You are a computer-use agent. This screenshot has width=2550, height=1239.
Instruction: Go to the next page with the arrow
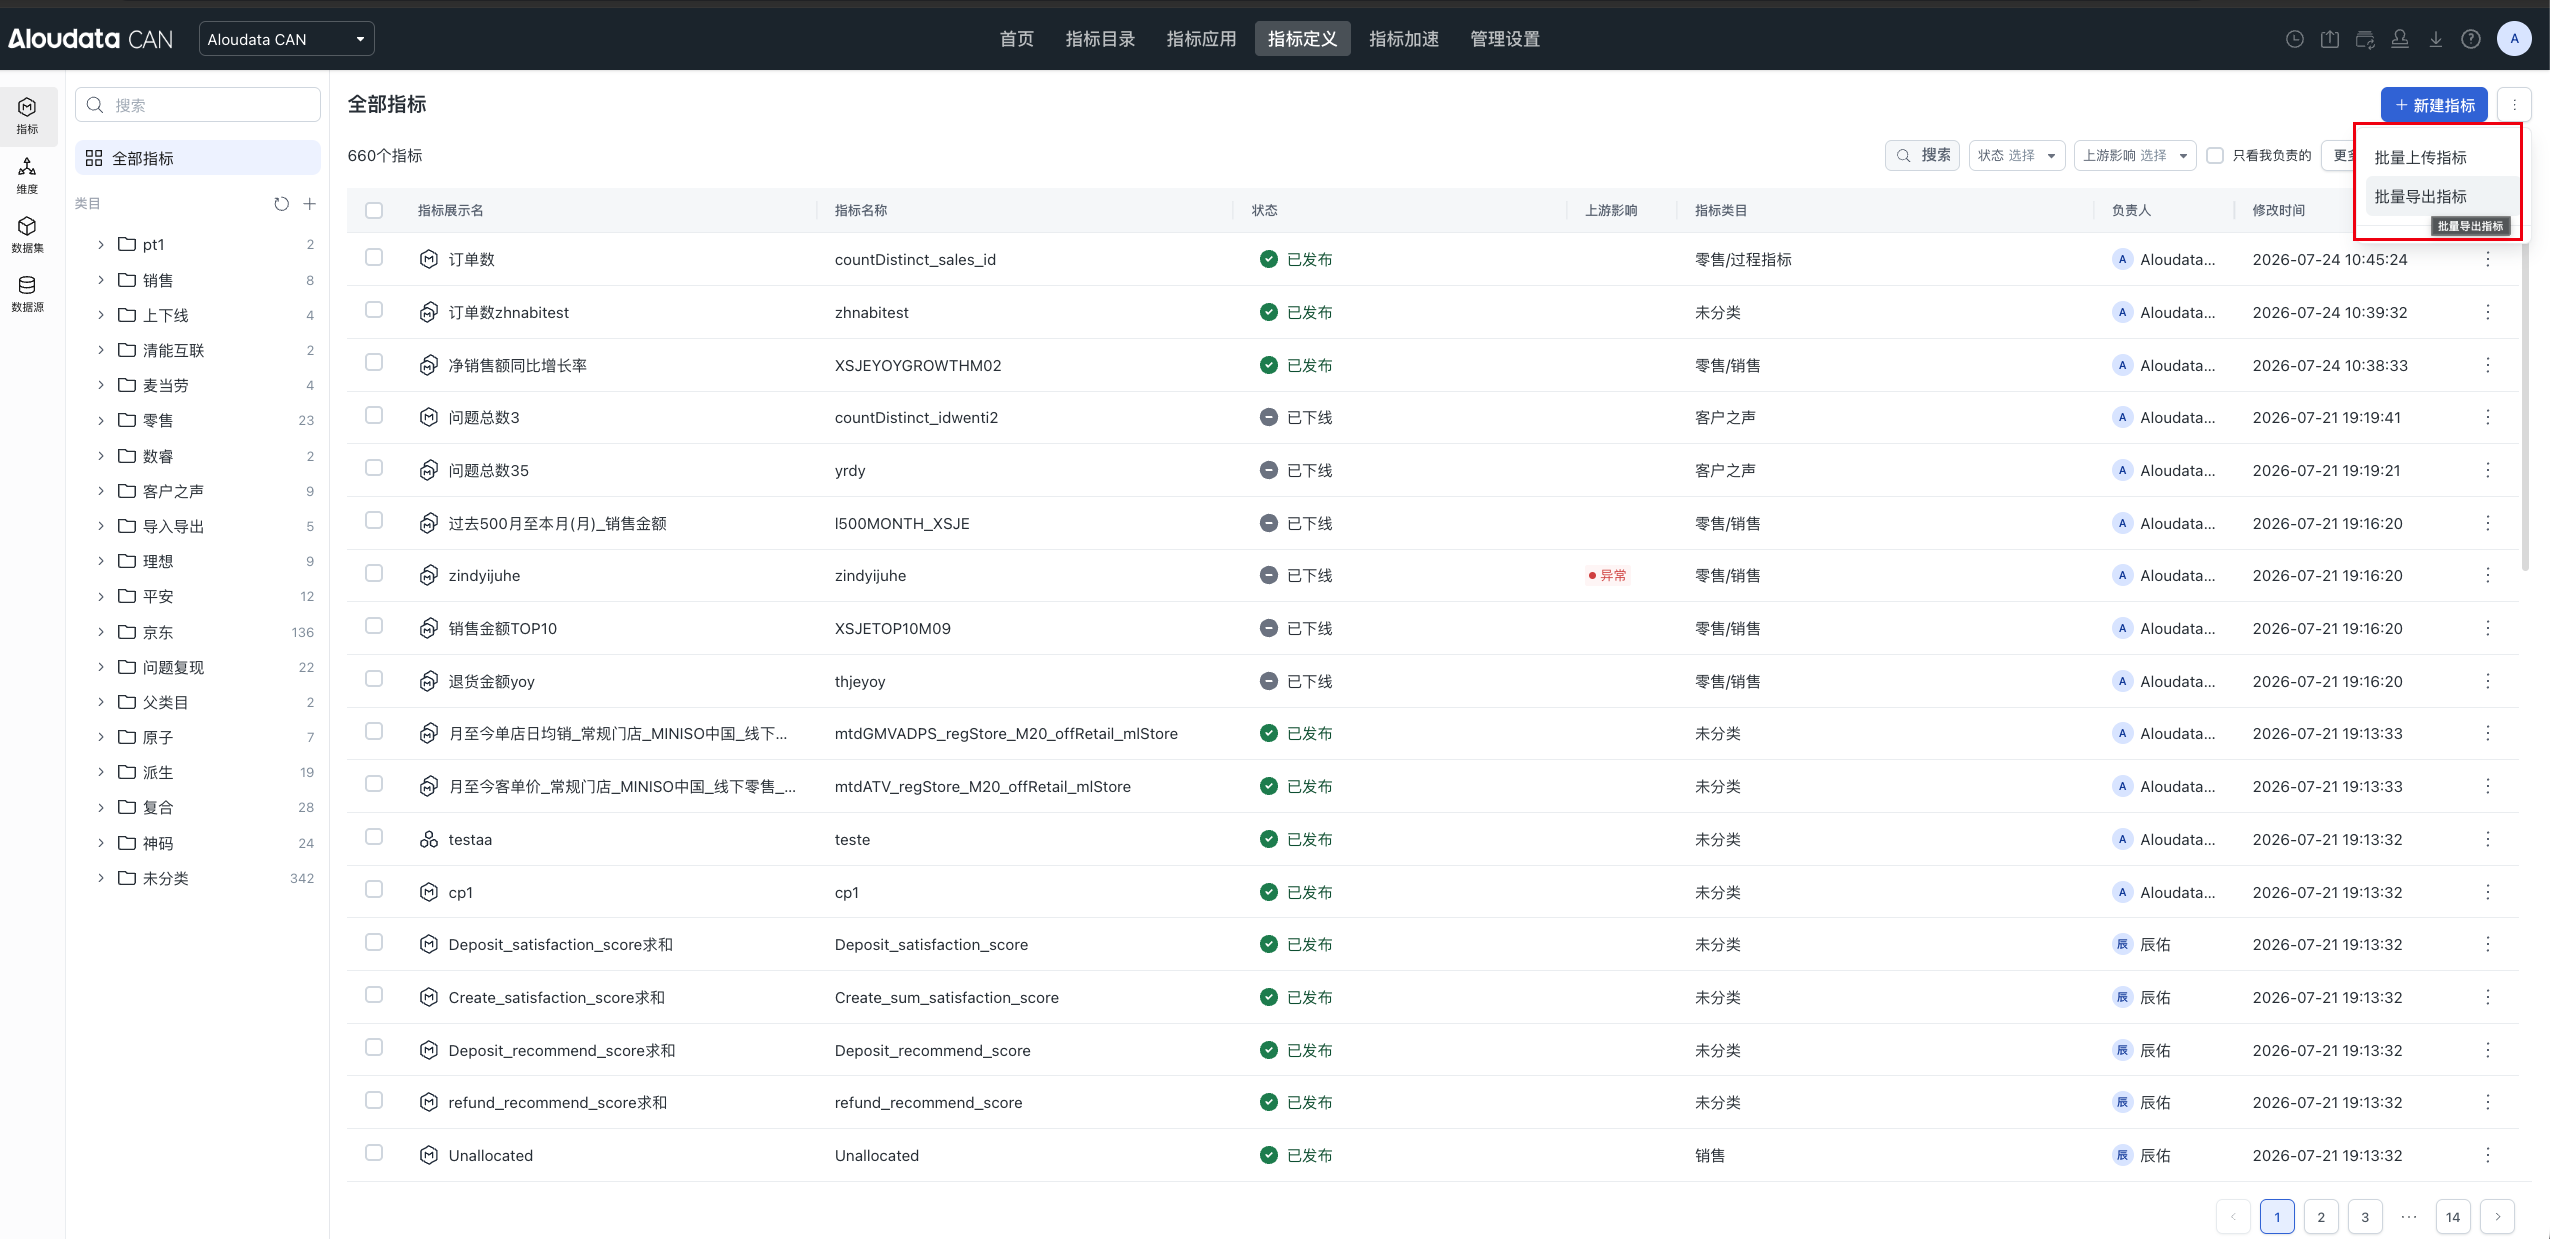2498,1217
